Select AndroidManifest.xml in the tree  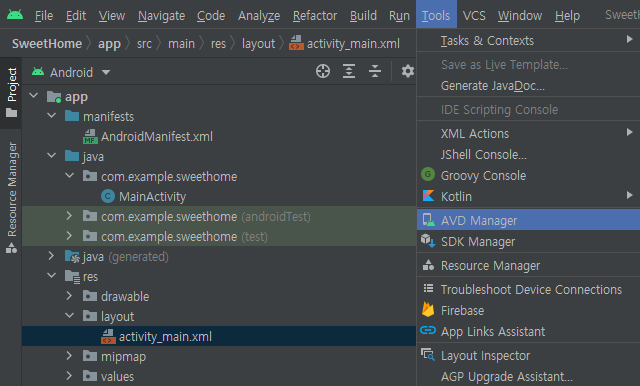[157, 137]
